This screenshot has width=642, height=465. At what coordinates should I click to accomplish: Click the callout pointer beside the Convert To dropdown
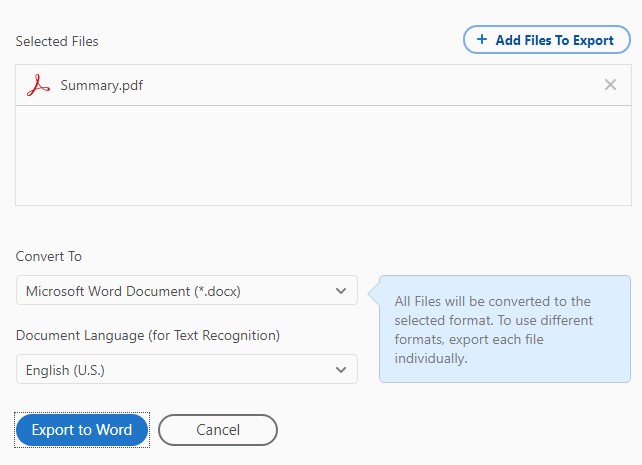point(373,293)
